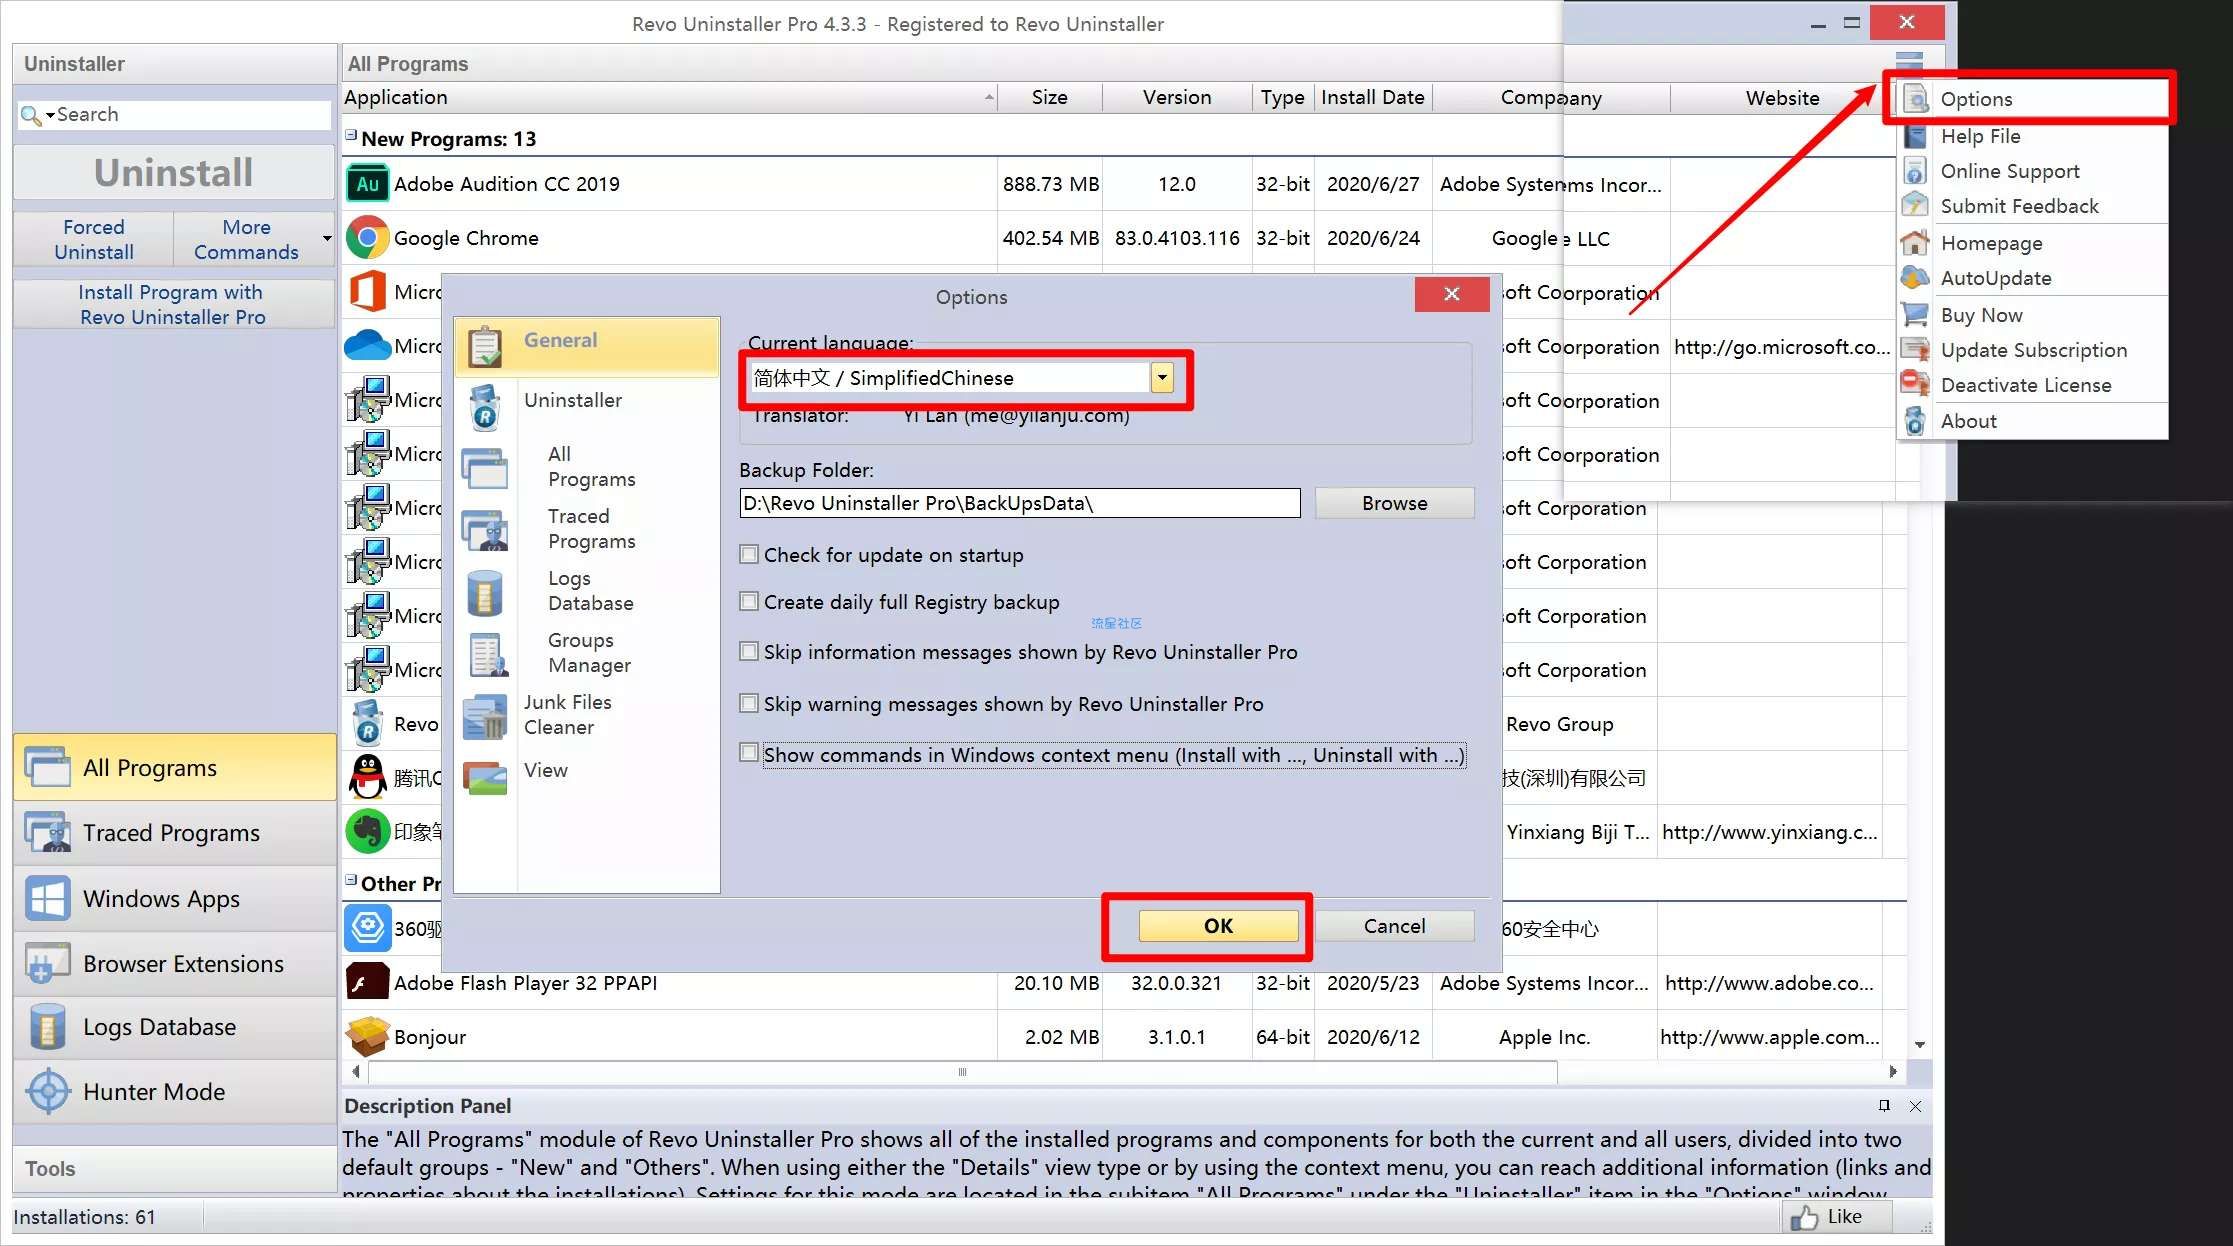Open Browser Extensions module
Viewport: 2233px width, 1246px height.
[x=175, y=964]
